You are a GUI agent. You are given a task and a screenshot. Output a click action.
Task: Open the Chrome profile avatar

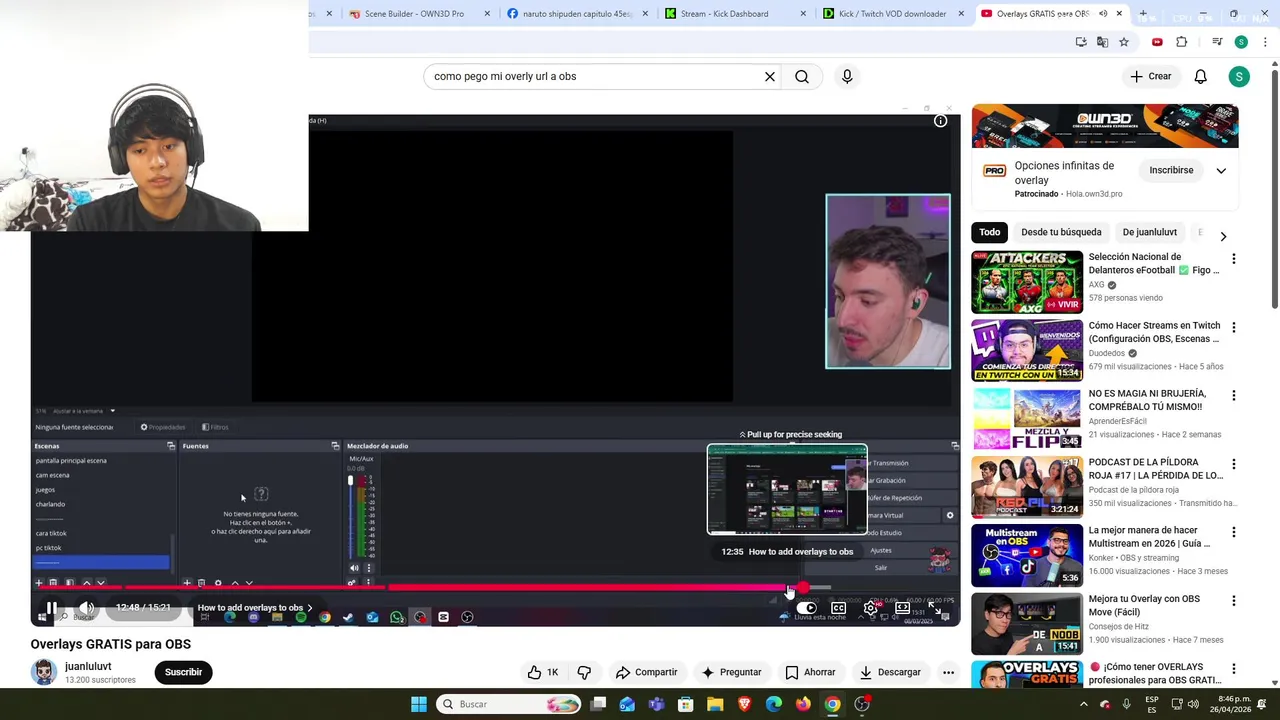(1241, 42)
